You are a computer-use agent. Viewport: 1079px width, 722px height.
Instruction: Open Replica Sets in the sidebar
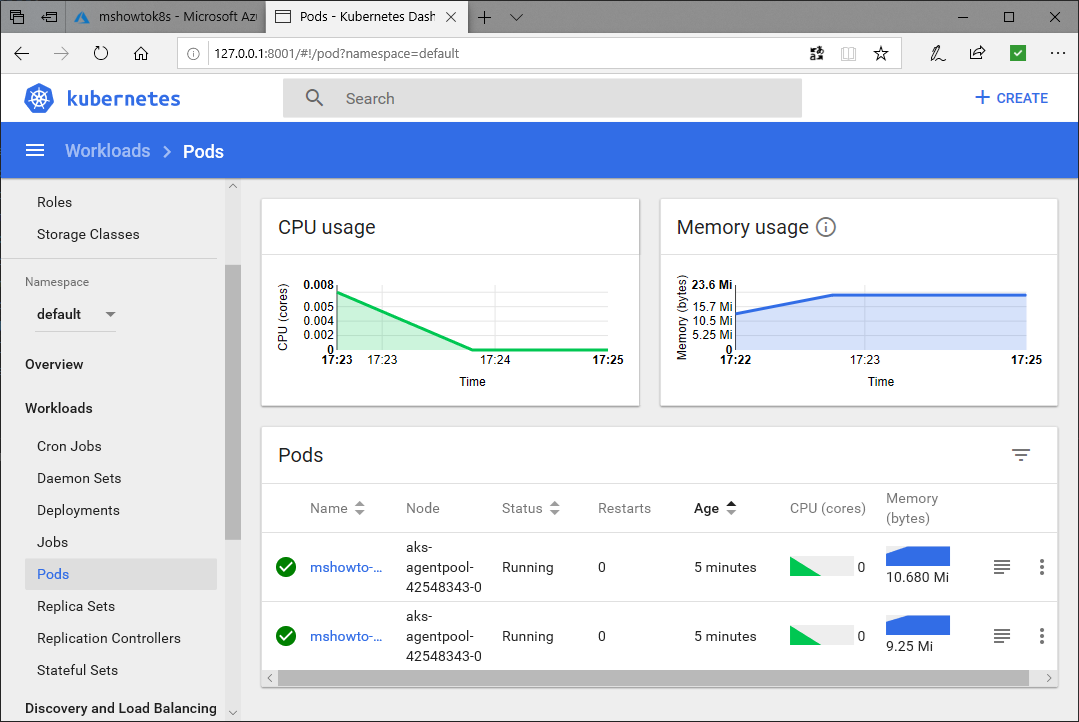pos(76,606)
